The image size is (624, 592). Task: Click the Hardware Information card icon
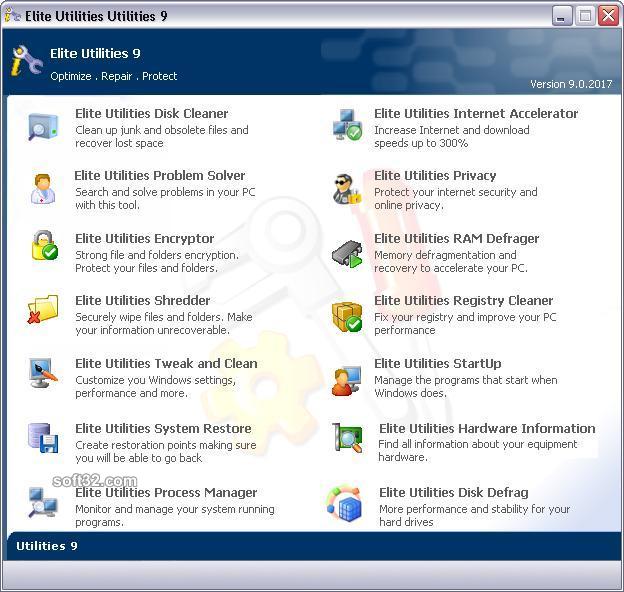347,438
